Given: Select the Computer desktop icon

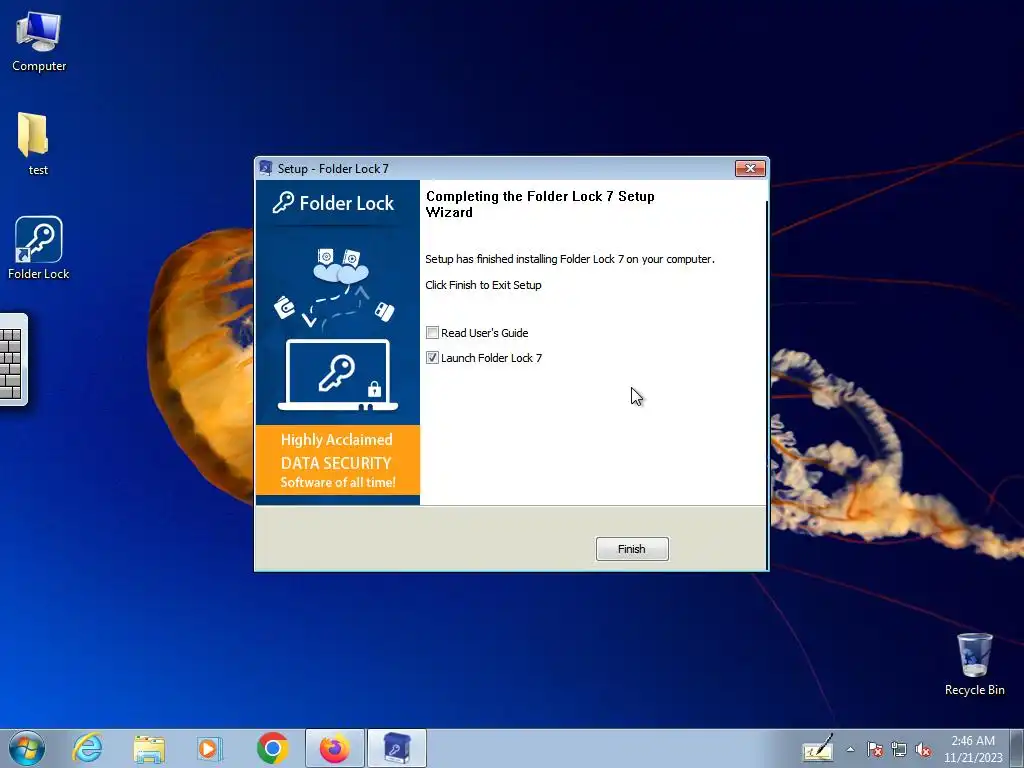Looking at the screenshot, I should pos(39,41).
